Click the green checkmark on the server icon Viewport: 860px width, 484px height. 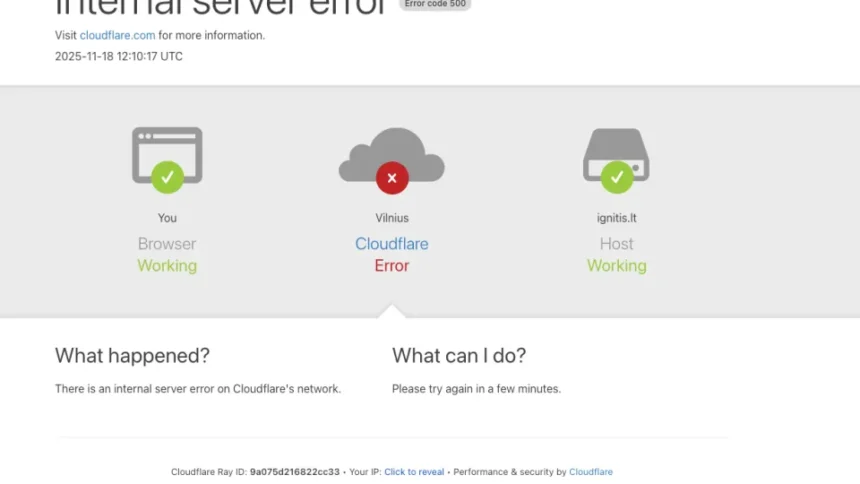point(616,178)
